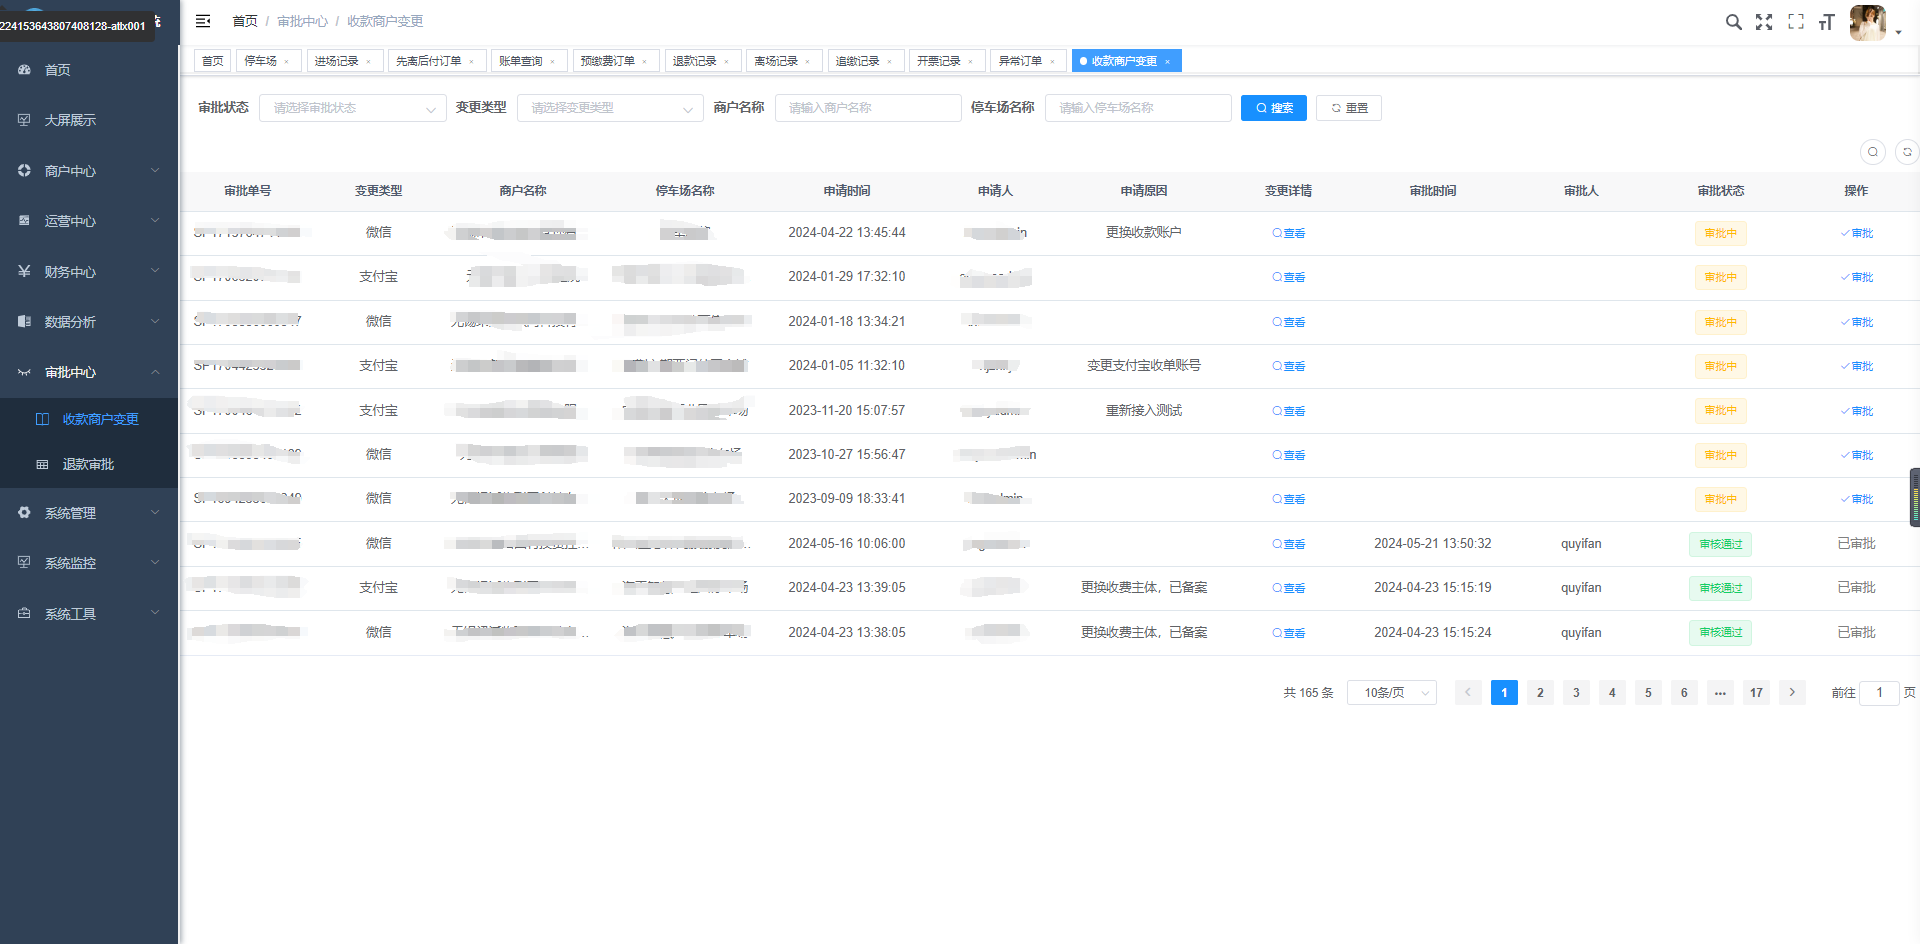Screen dimensions: 1920x944
Task: Expand the 系统管理 sidebar menu
Action: point(89,513)
